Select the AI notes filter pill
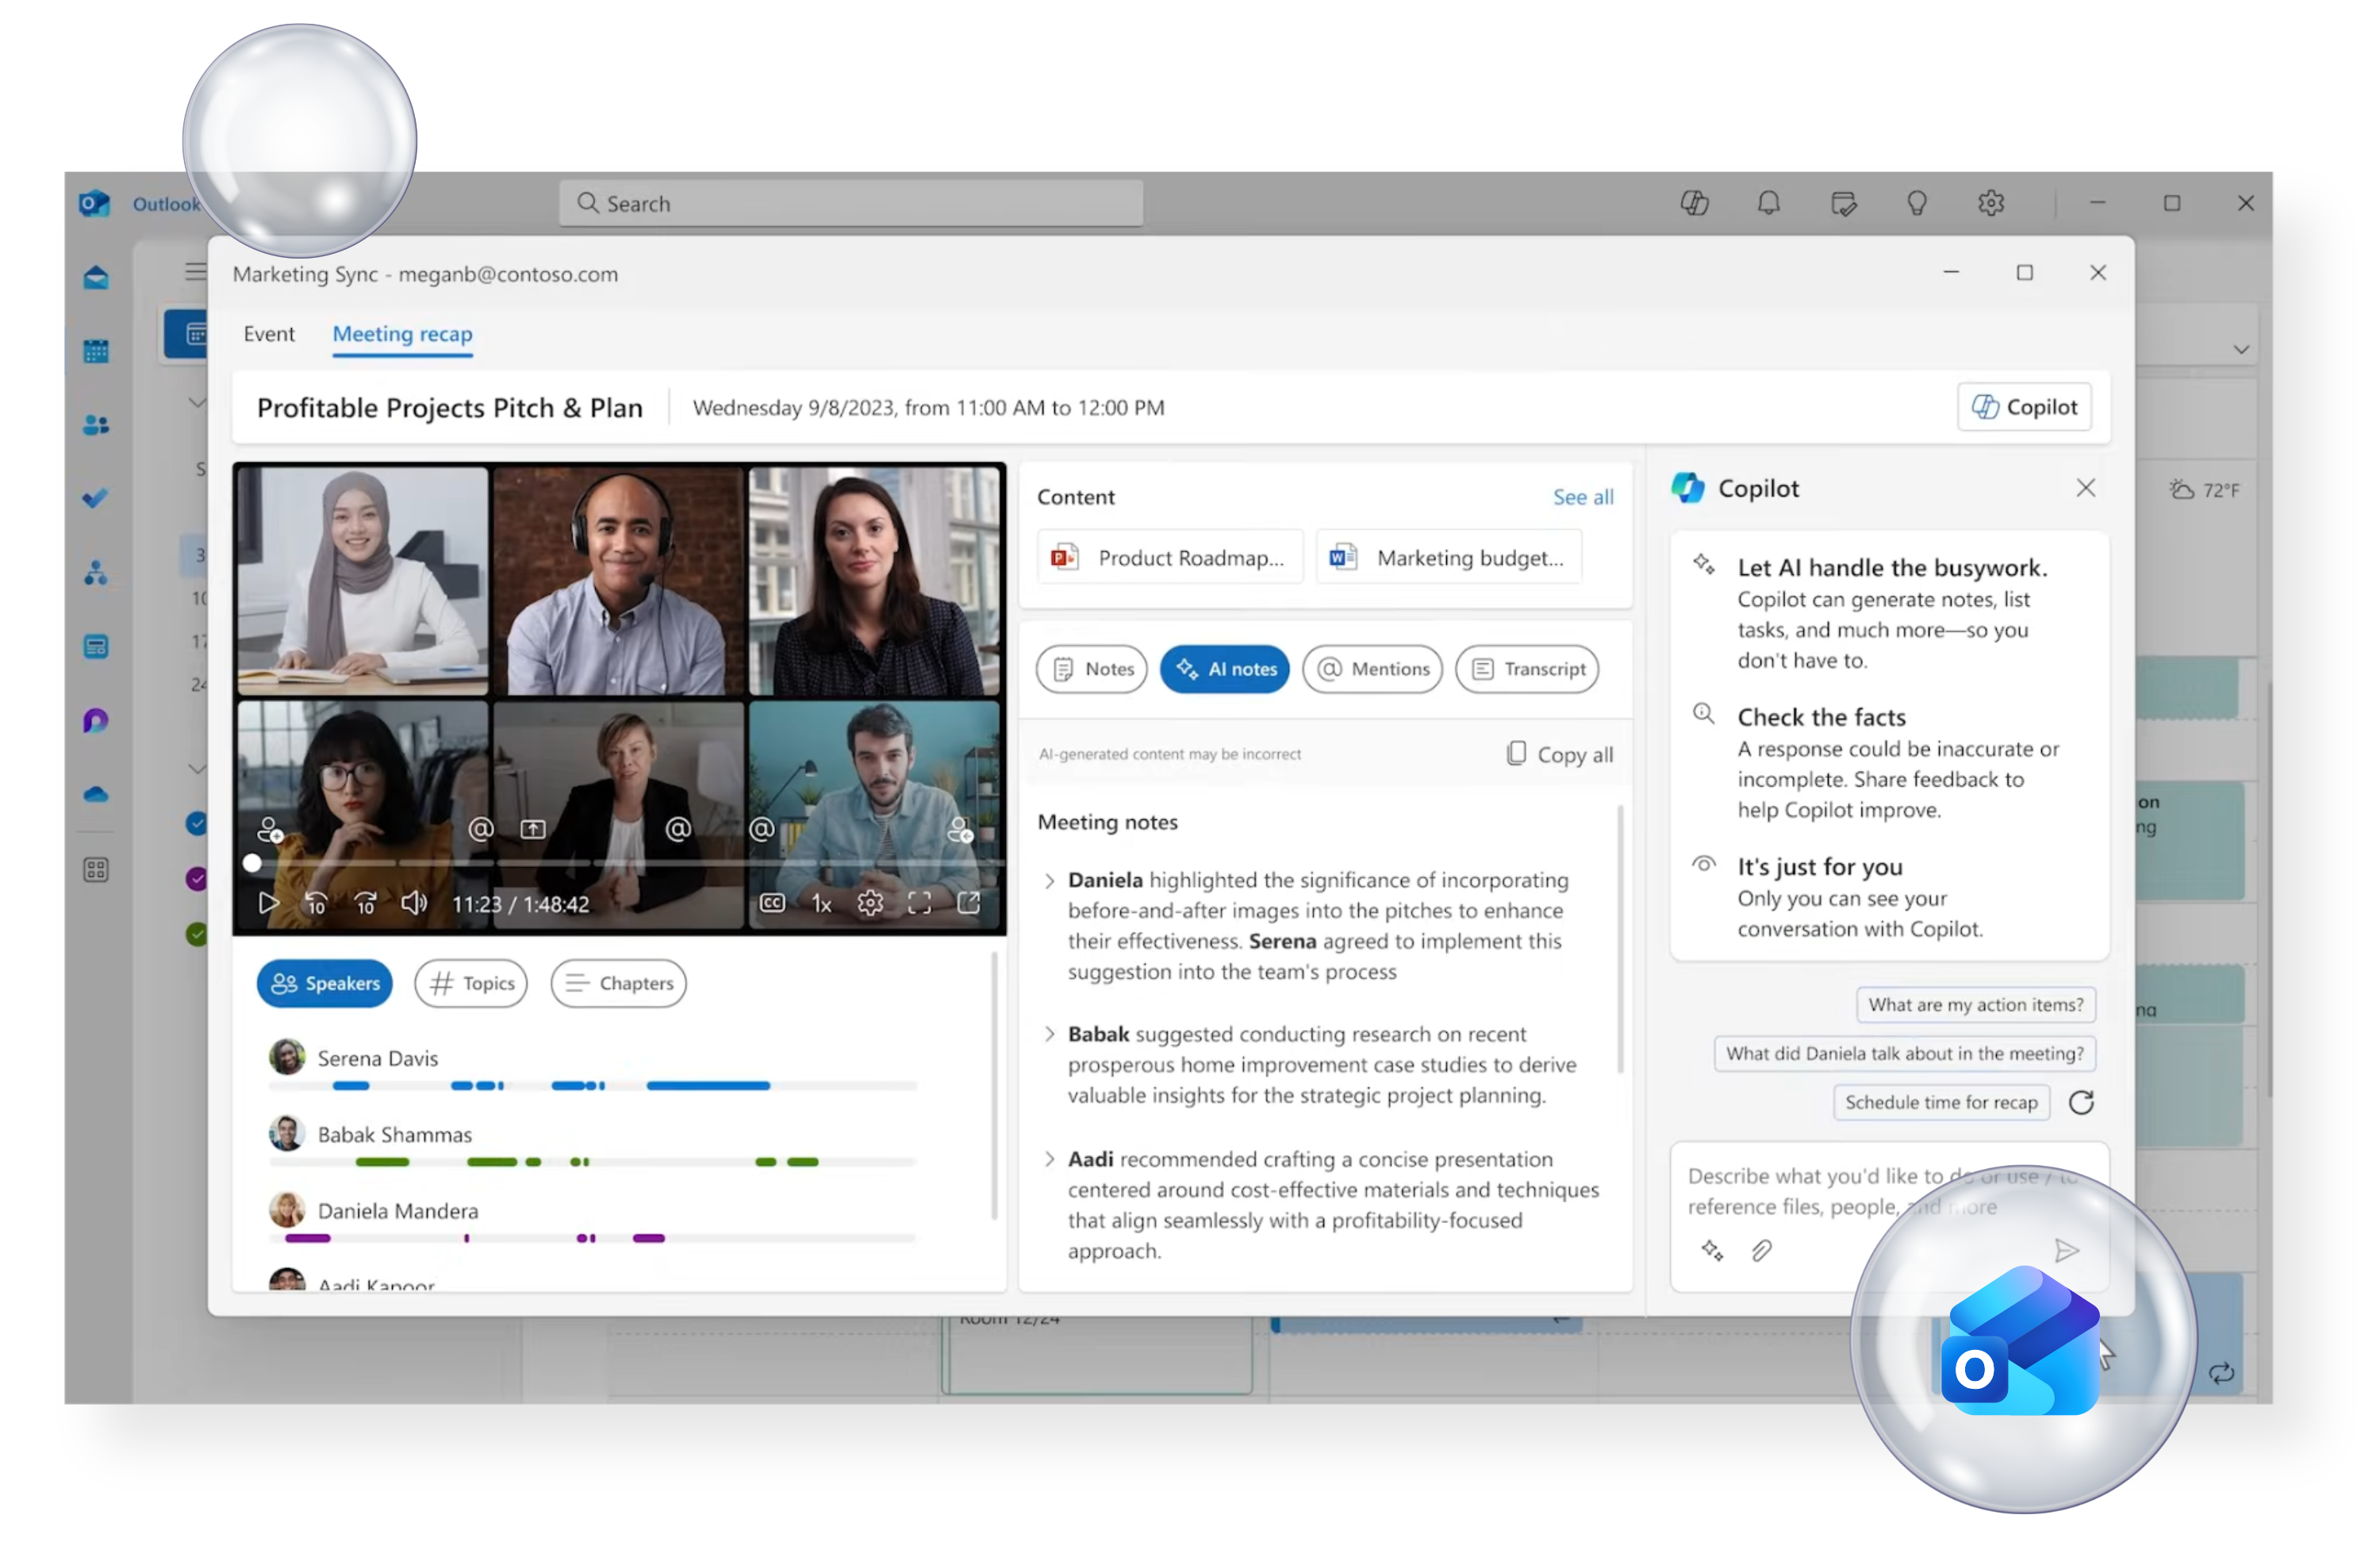 click(1225, 669)
